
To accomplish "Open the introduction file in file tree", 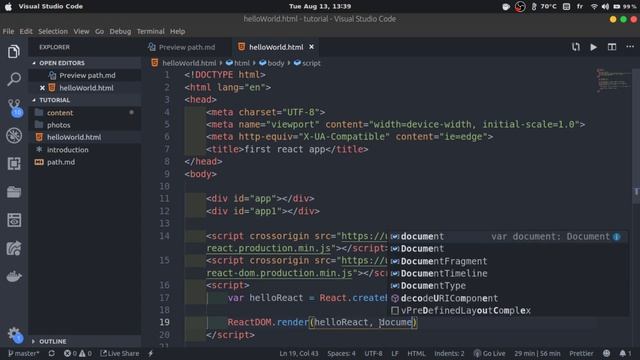I will (x=85, y=150).
